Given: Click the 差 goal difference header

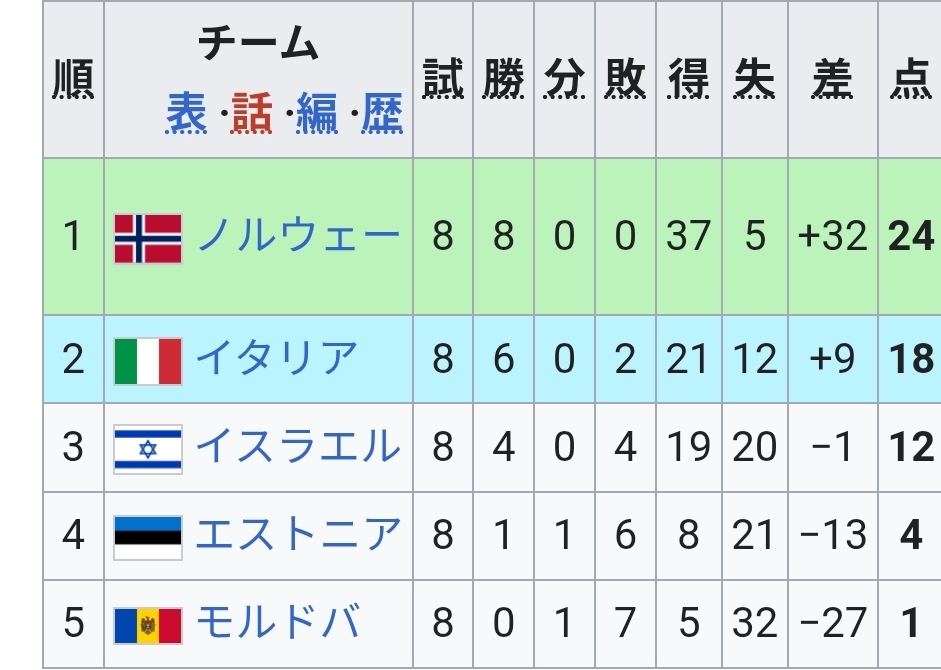Looking at the screenshot, I should pyautogui.click(x=832, y=79).
